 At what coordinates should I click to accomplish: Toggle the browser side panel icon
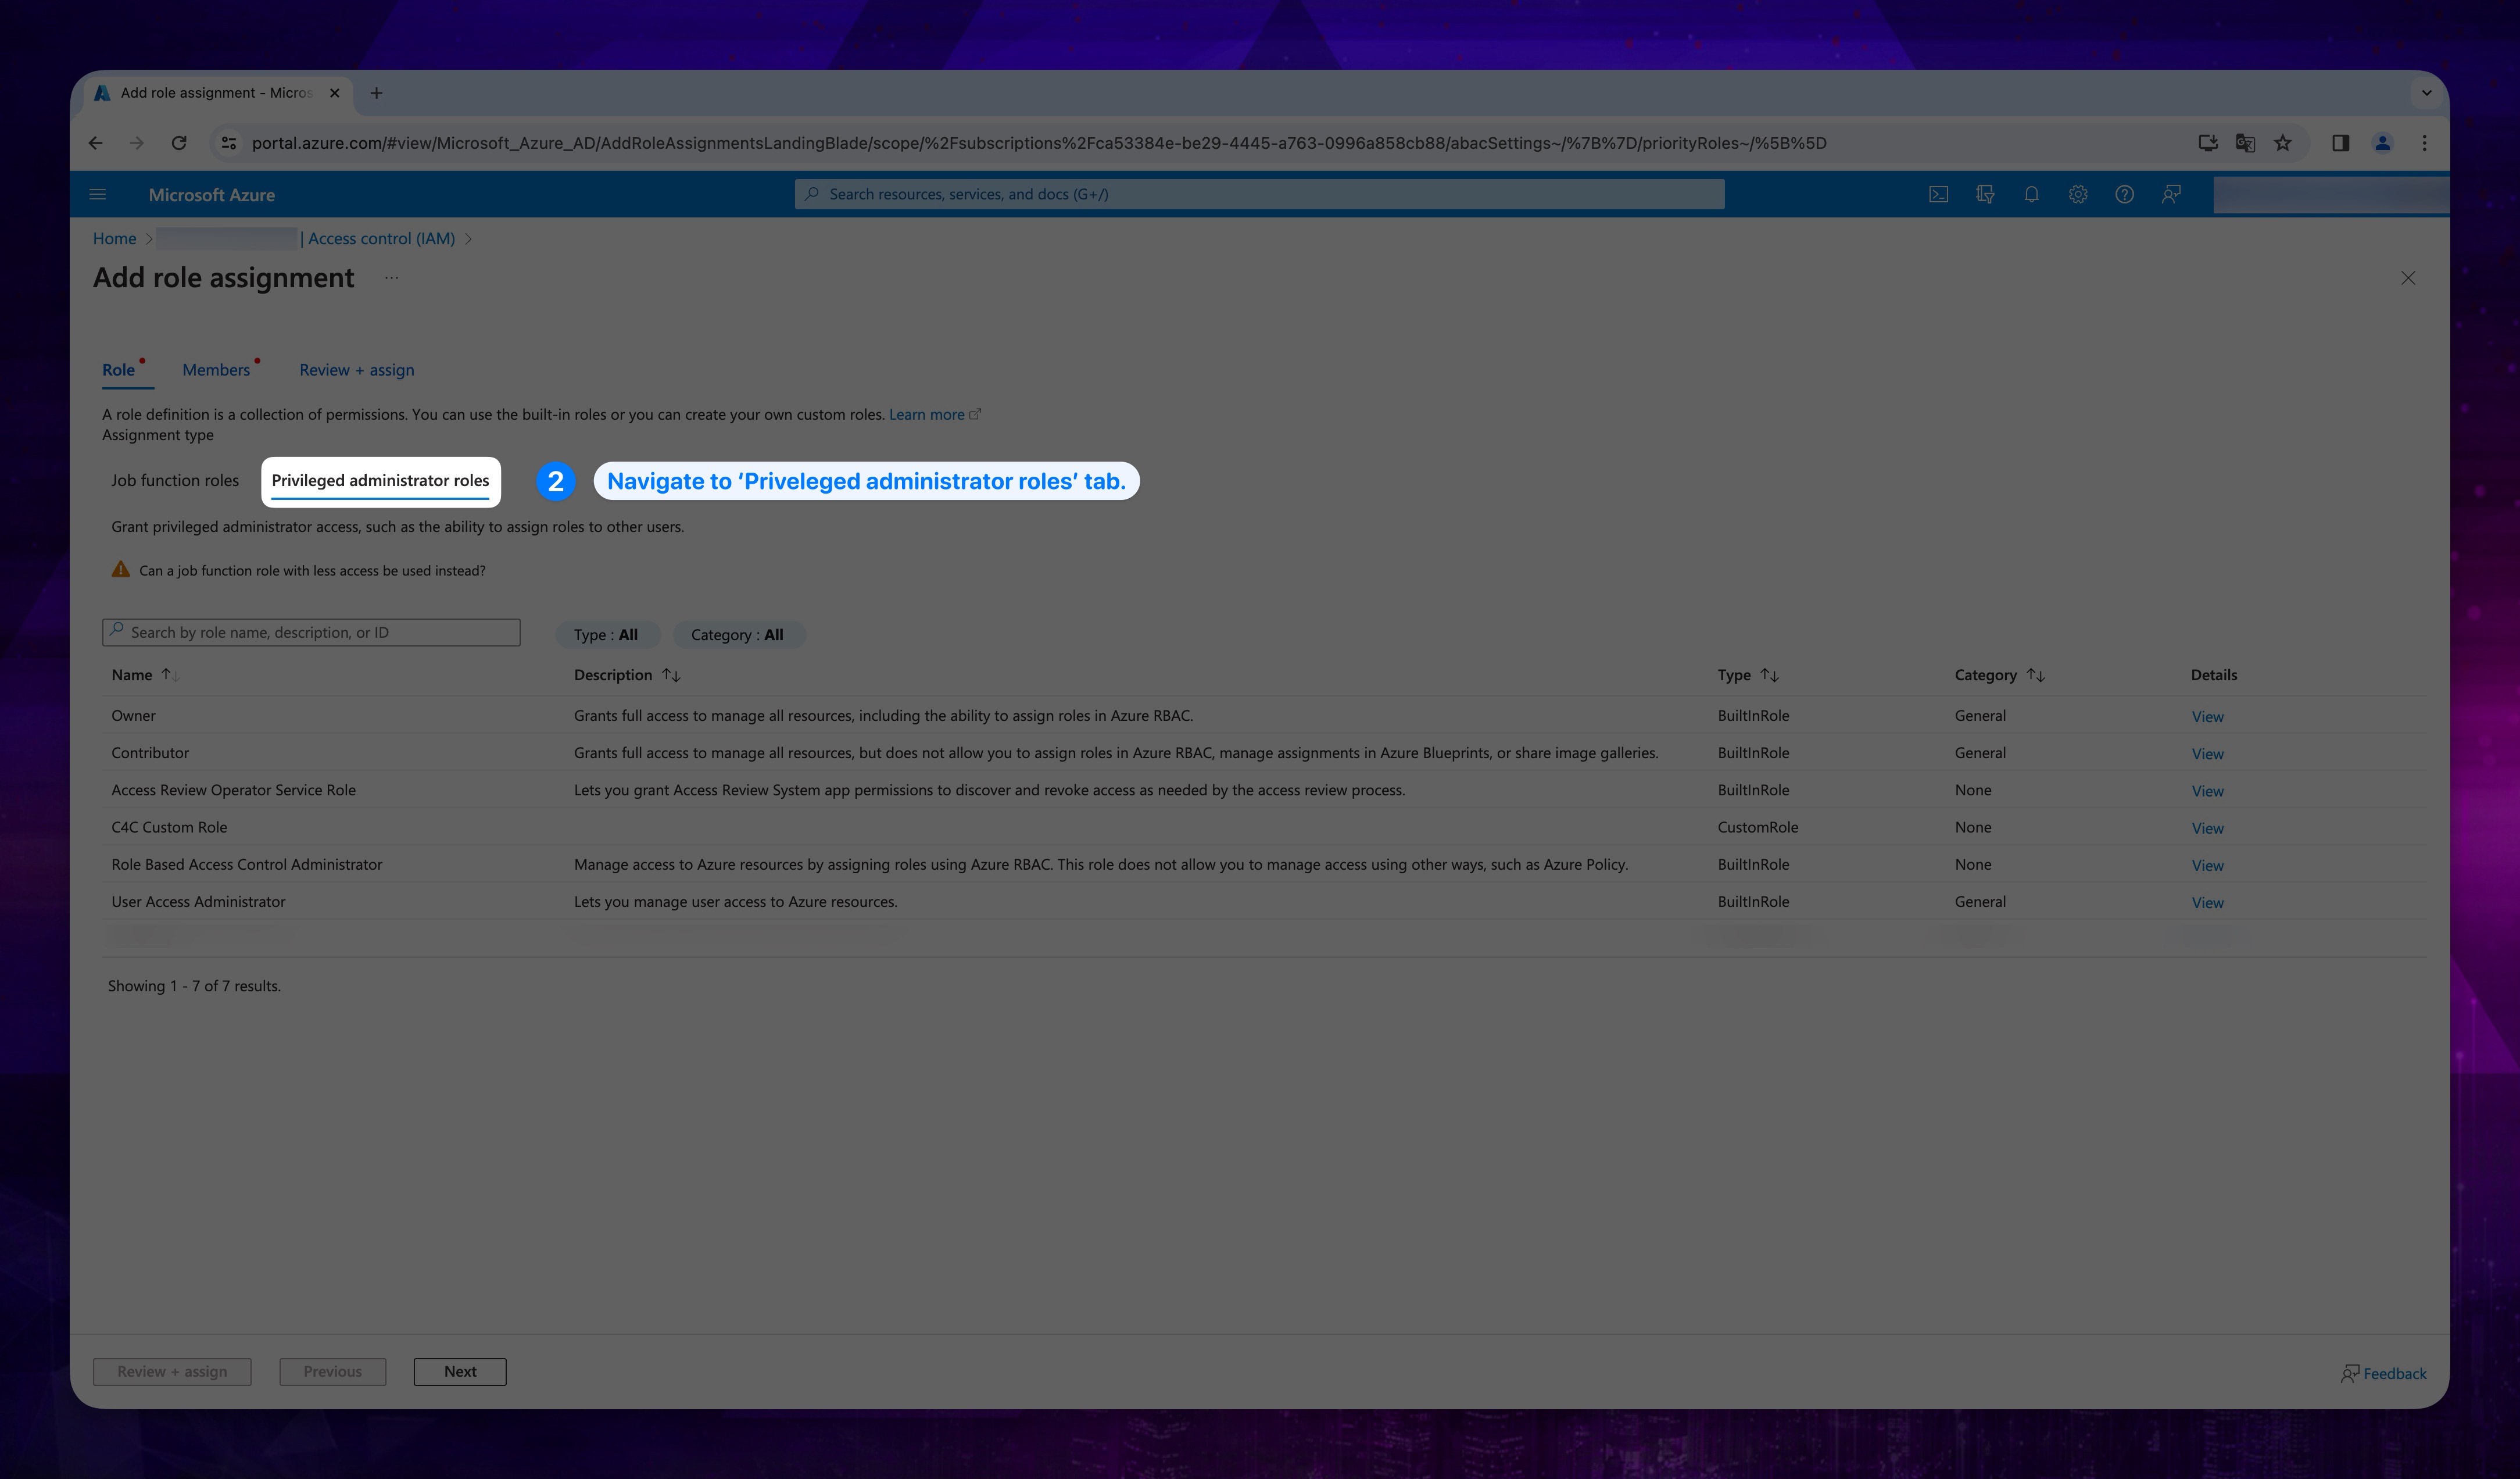click(2340, 143)
